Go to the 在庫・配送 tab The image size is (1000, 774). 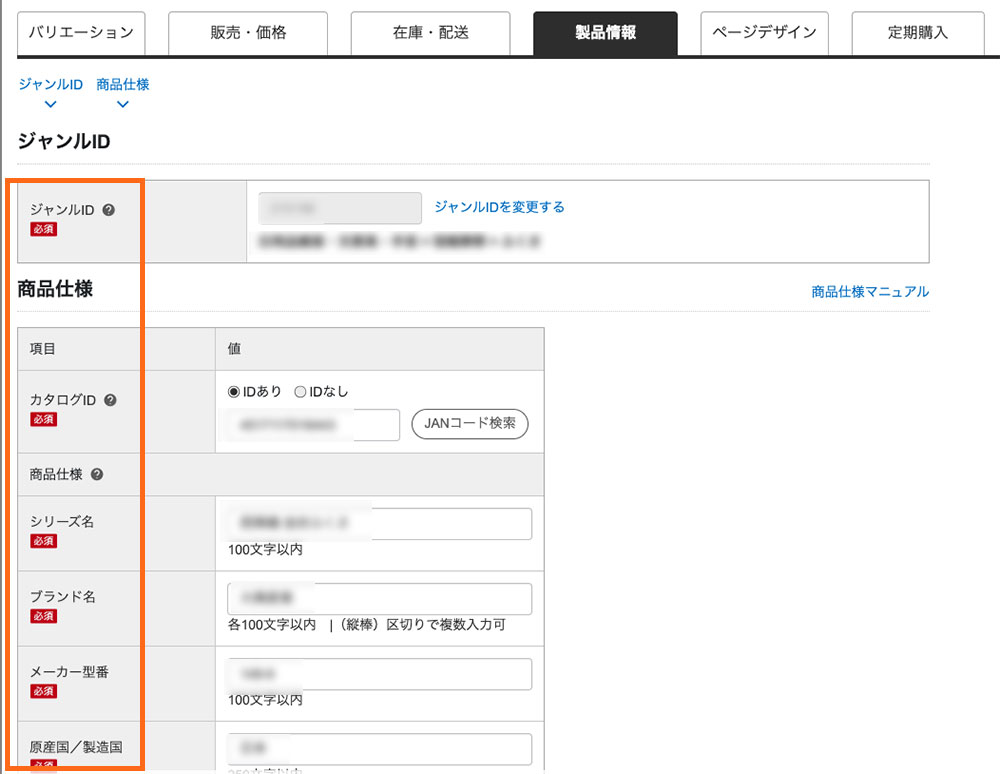(x=431, y=33)
